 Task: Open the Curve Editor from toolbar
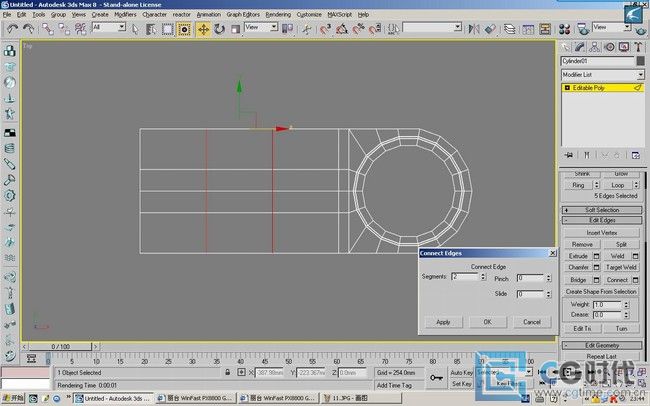528,29
